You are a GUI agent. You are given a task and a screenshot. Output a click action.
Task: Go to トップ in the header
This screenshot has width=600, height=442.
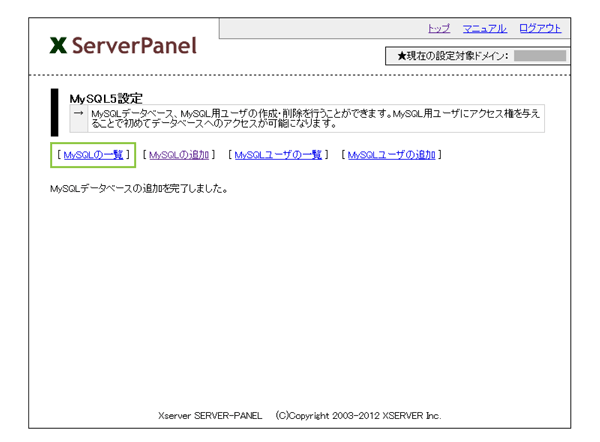coord(439,28)
